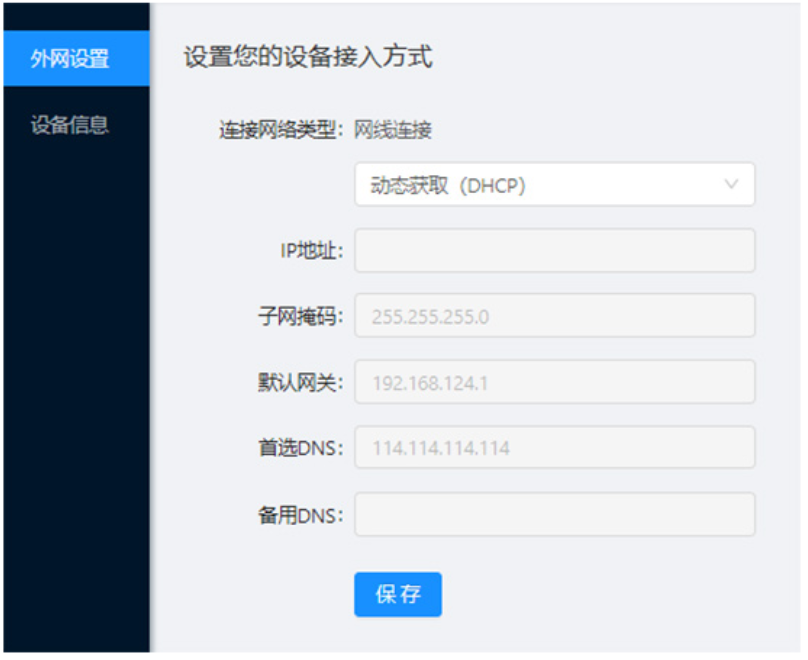
Task: Open the 动态获取 (DHCP) dropdown
Action: click(554, 184)
